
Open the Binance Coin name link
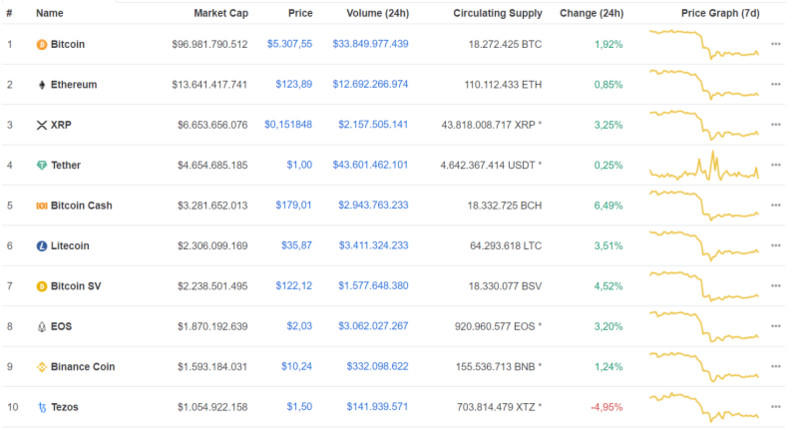[83, 366]
